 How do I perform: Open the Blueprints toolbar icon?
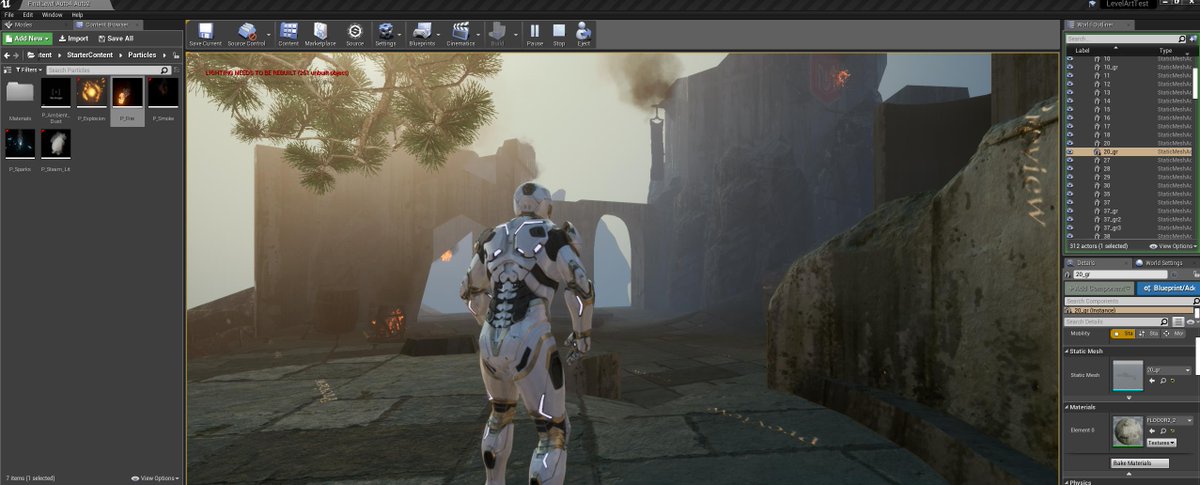point(422,34)
